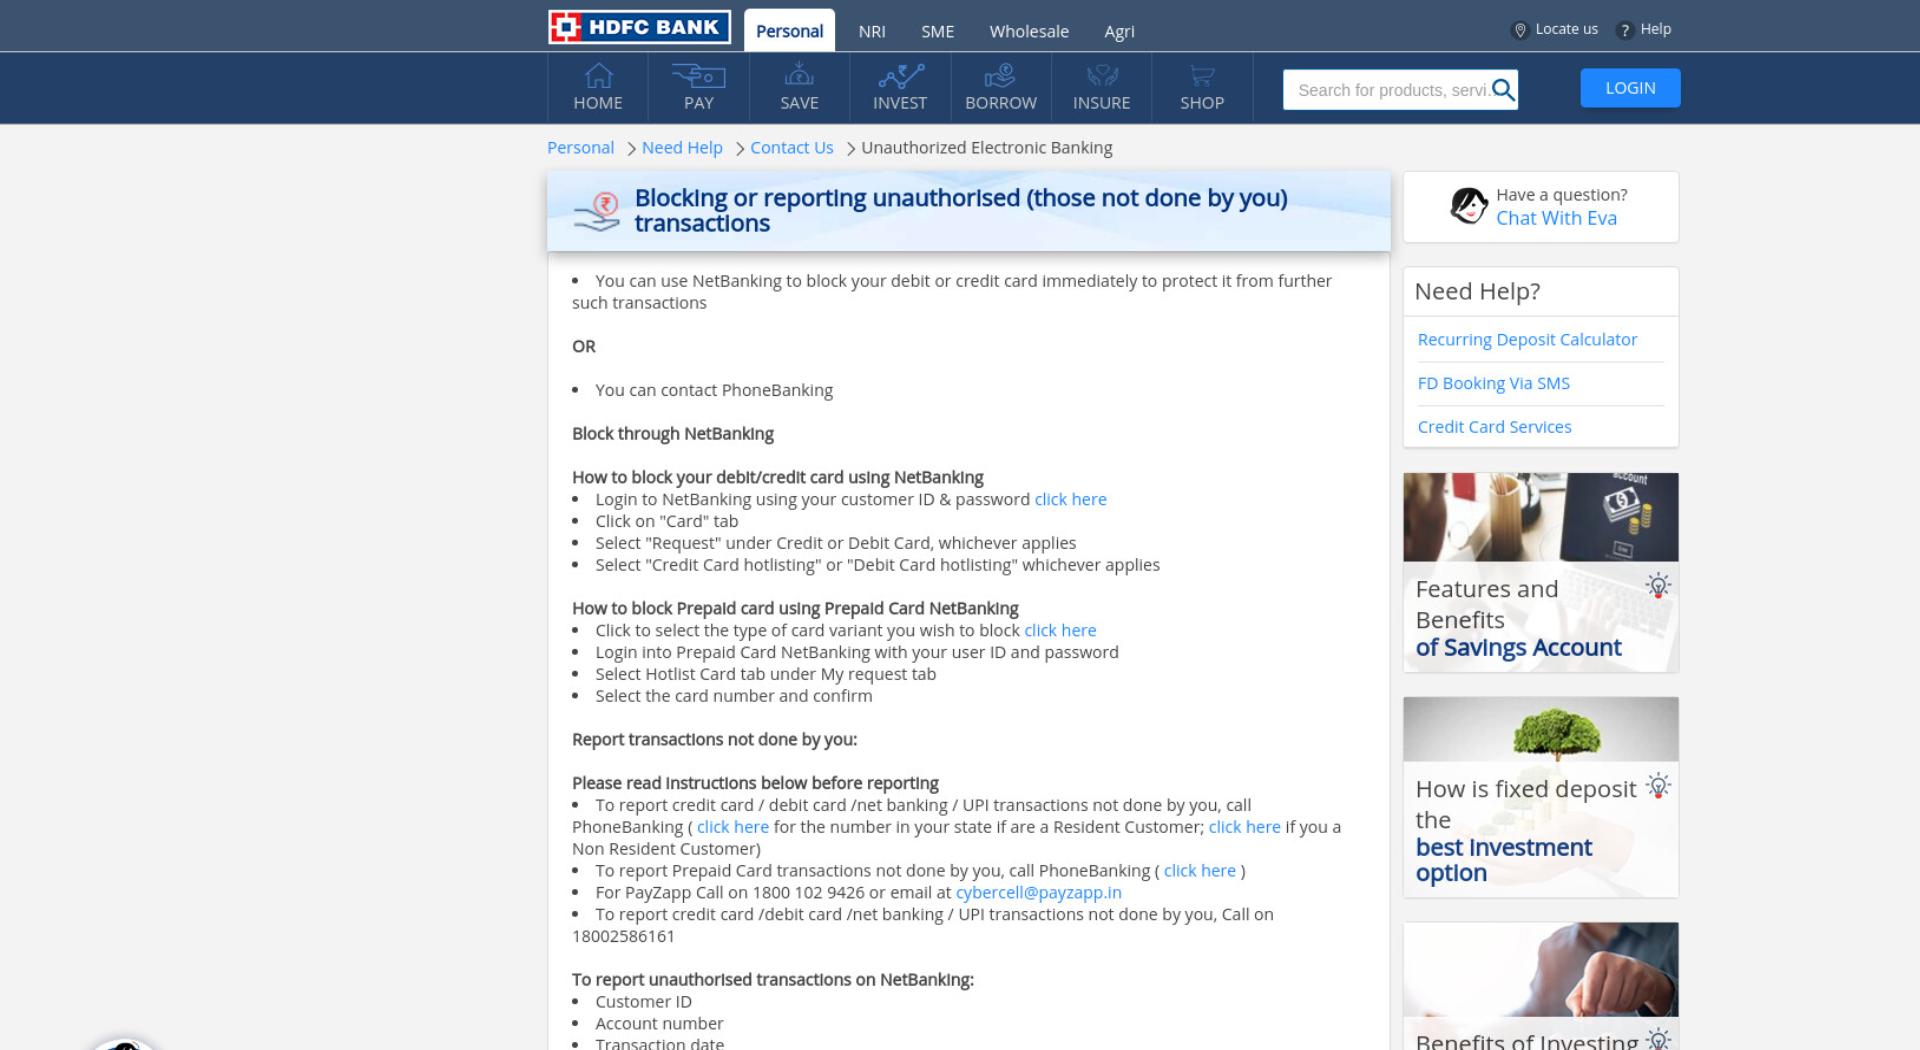Click 'Block through NetBanking' heading text
Image resolution: width=1920 pixels, height=1050 pixels.
[673, 434]
